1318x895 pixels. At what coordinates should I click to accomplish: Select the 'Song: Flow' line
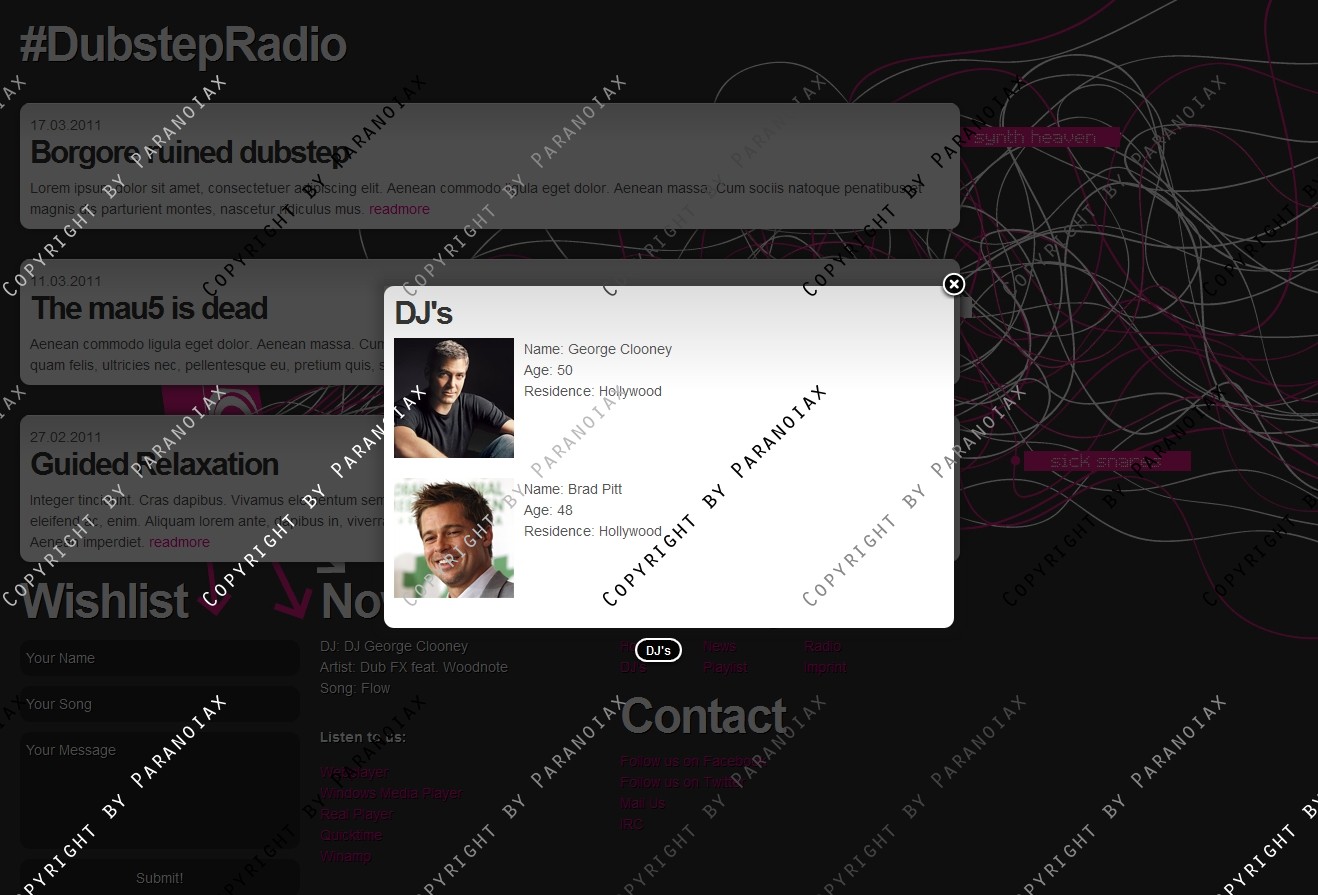pyautogui.click(x=355, y=688)
